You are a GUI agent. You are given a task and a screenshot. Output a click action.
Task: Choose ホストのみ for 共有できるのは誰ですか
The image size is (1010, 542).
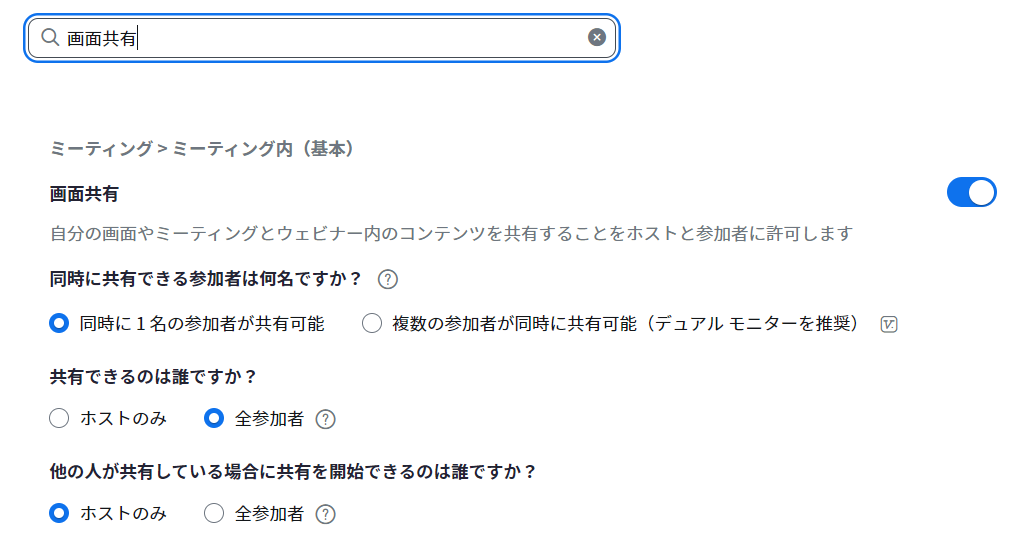coord(59,419)
